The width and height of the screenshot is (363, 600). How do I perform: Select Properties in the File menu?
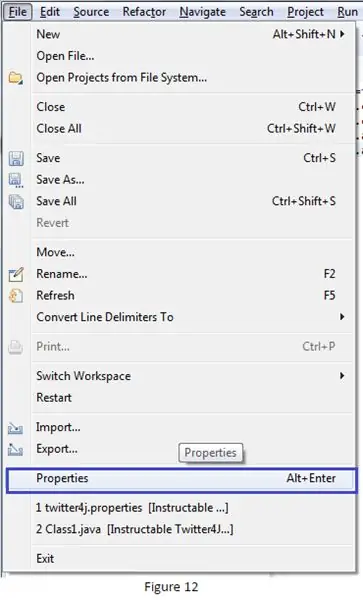coord(182,479)
